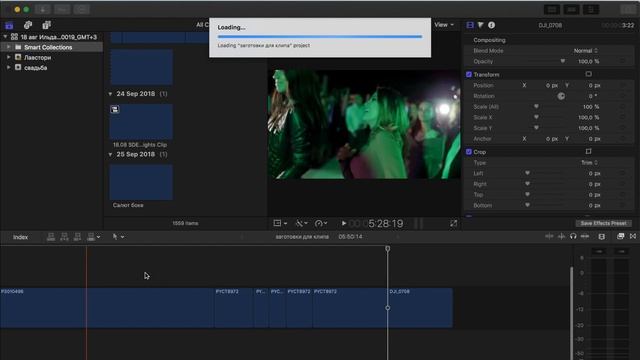Toggle the Browser panel layout button

coord(552,9)
